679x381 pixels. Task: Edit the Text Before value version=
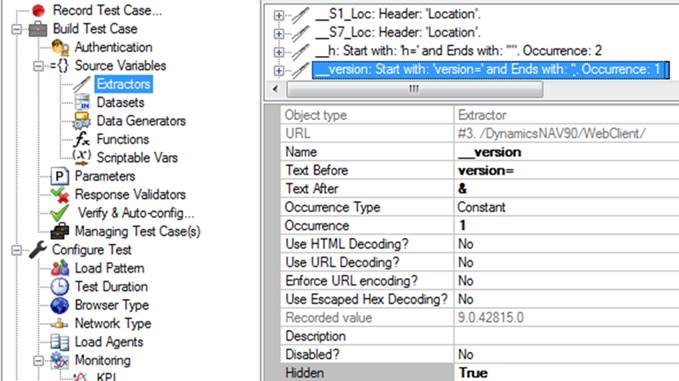coord(566,171)
